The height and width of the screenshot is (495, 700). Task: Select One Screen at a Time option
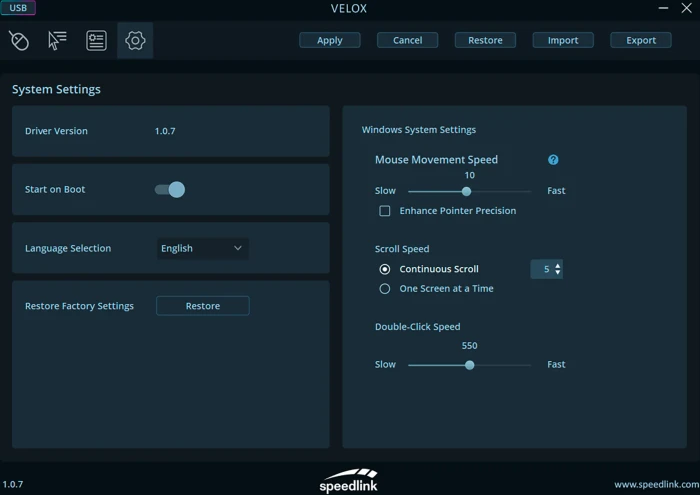pyautogui.click(x=384, y=289)
